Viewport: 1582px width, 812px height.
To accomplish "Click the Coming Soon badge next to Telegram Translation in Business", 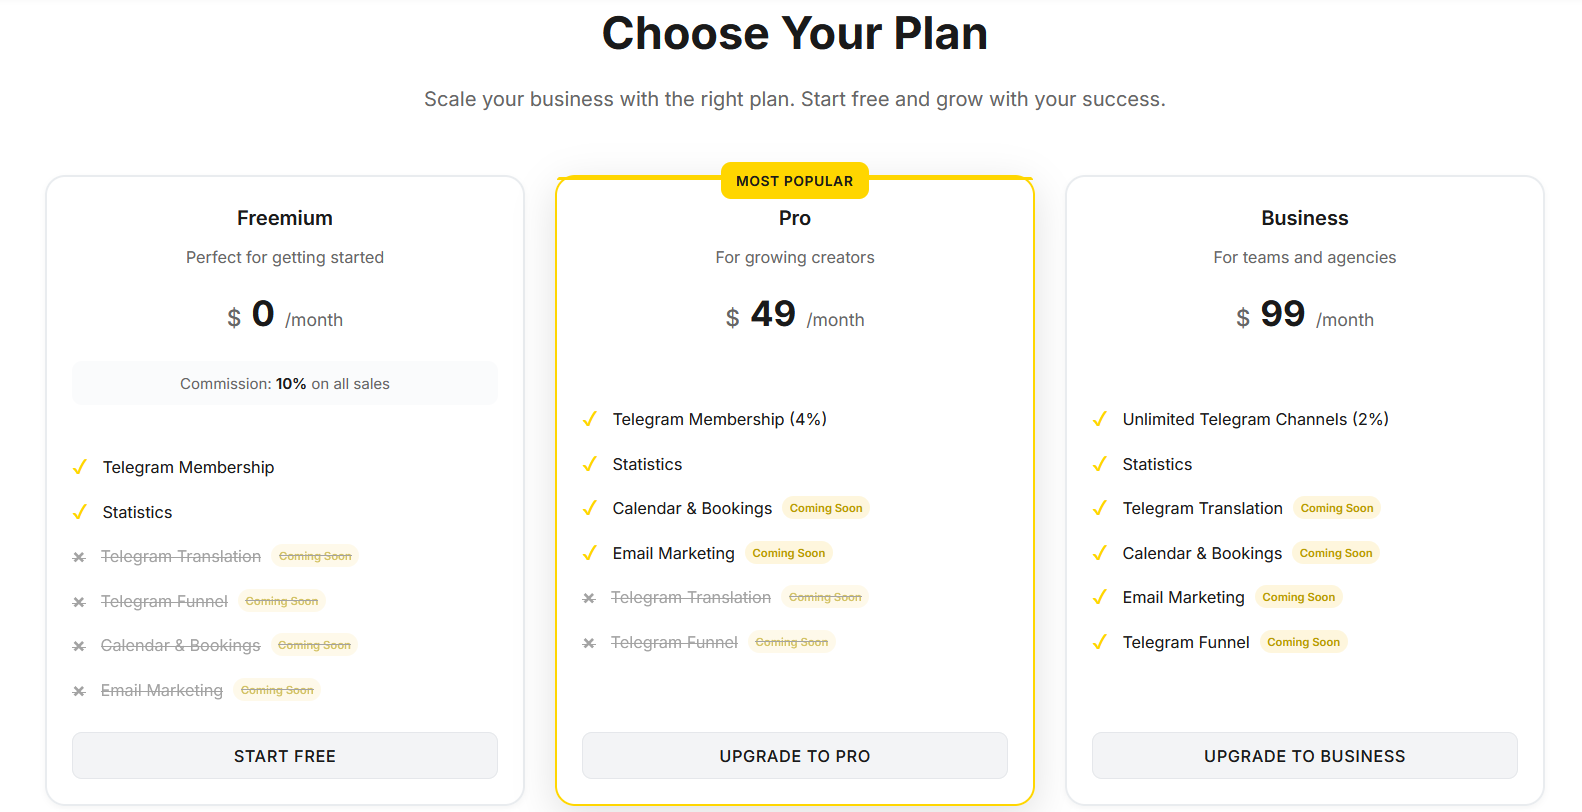I will pyautogui.click(x=1337, y=507).
